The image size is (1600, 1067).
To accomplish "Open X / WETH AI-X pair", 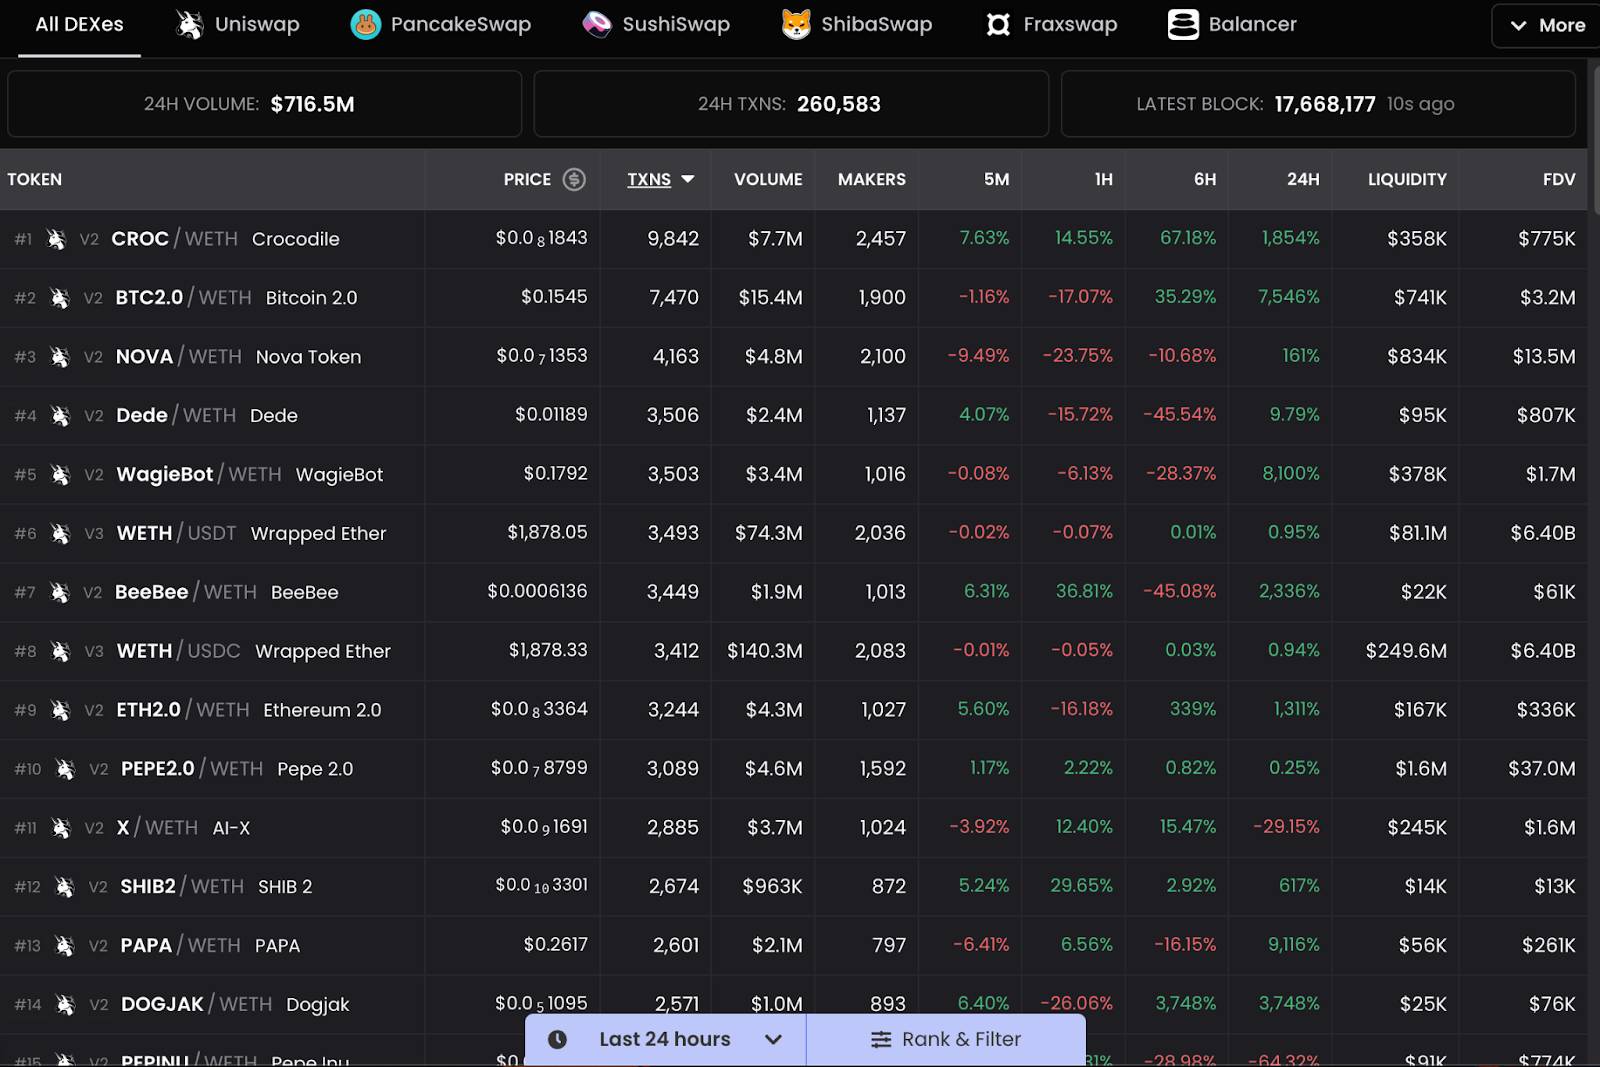I will point(794,829).
